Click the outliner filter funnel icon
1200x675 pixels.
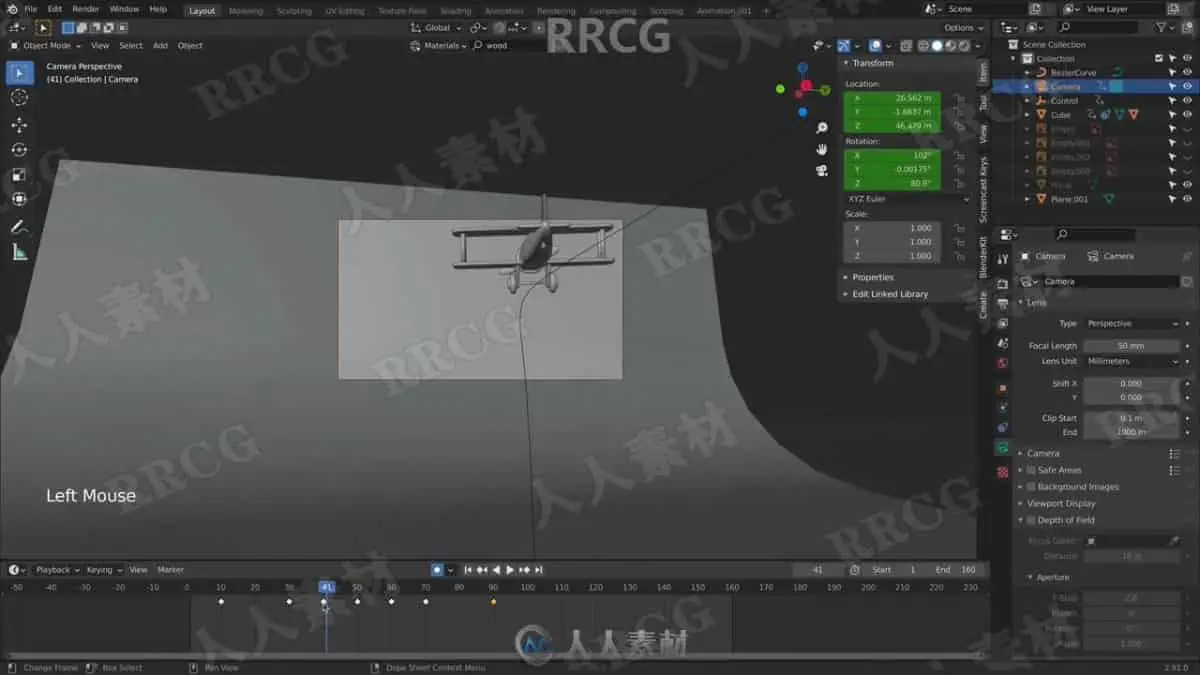(x=1161, y=27)
